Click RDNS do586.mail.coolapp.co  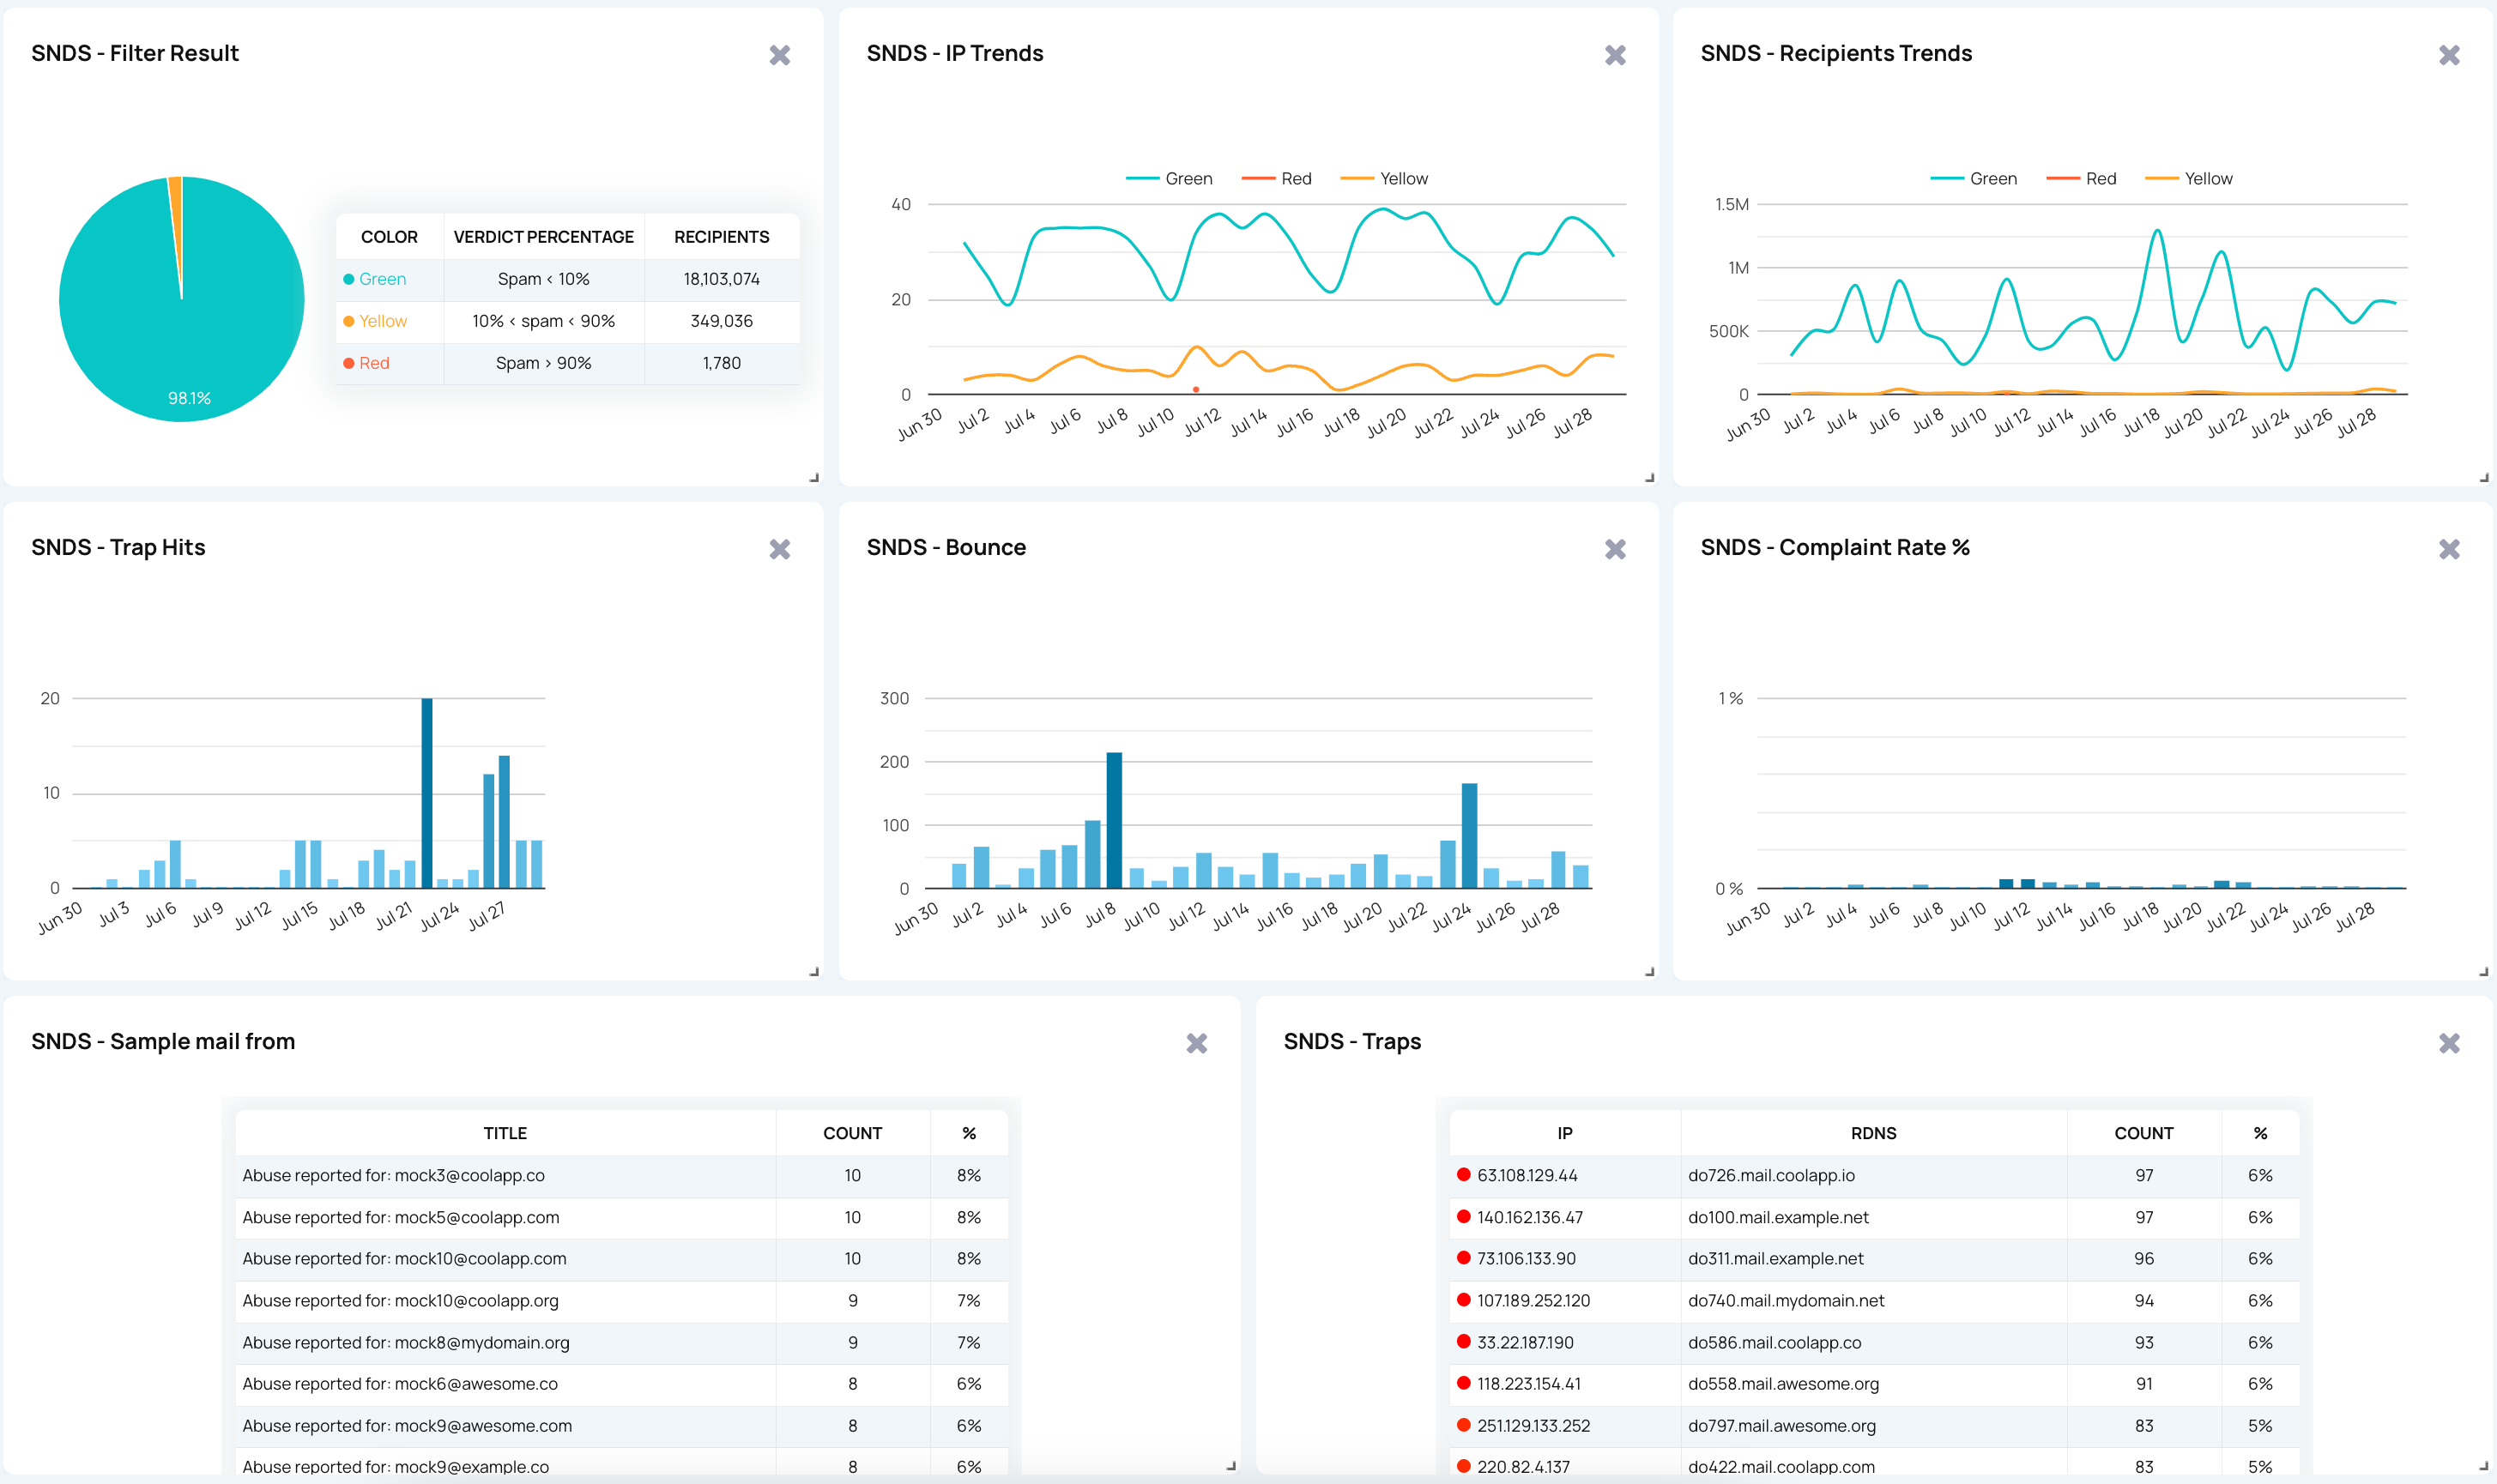tap(1775, 1342)
